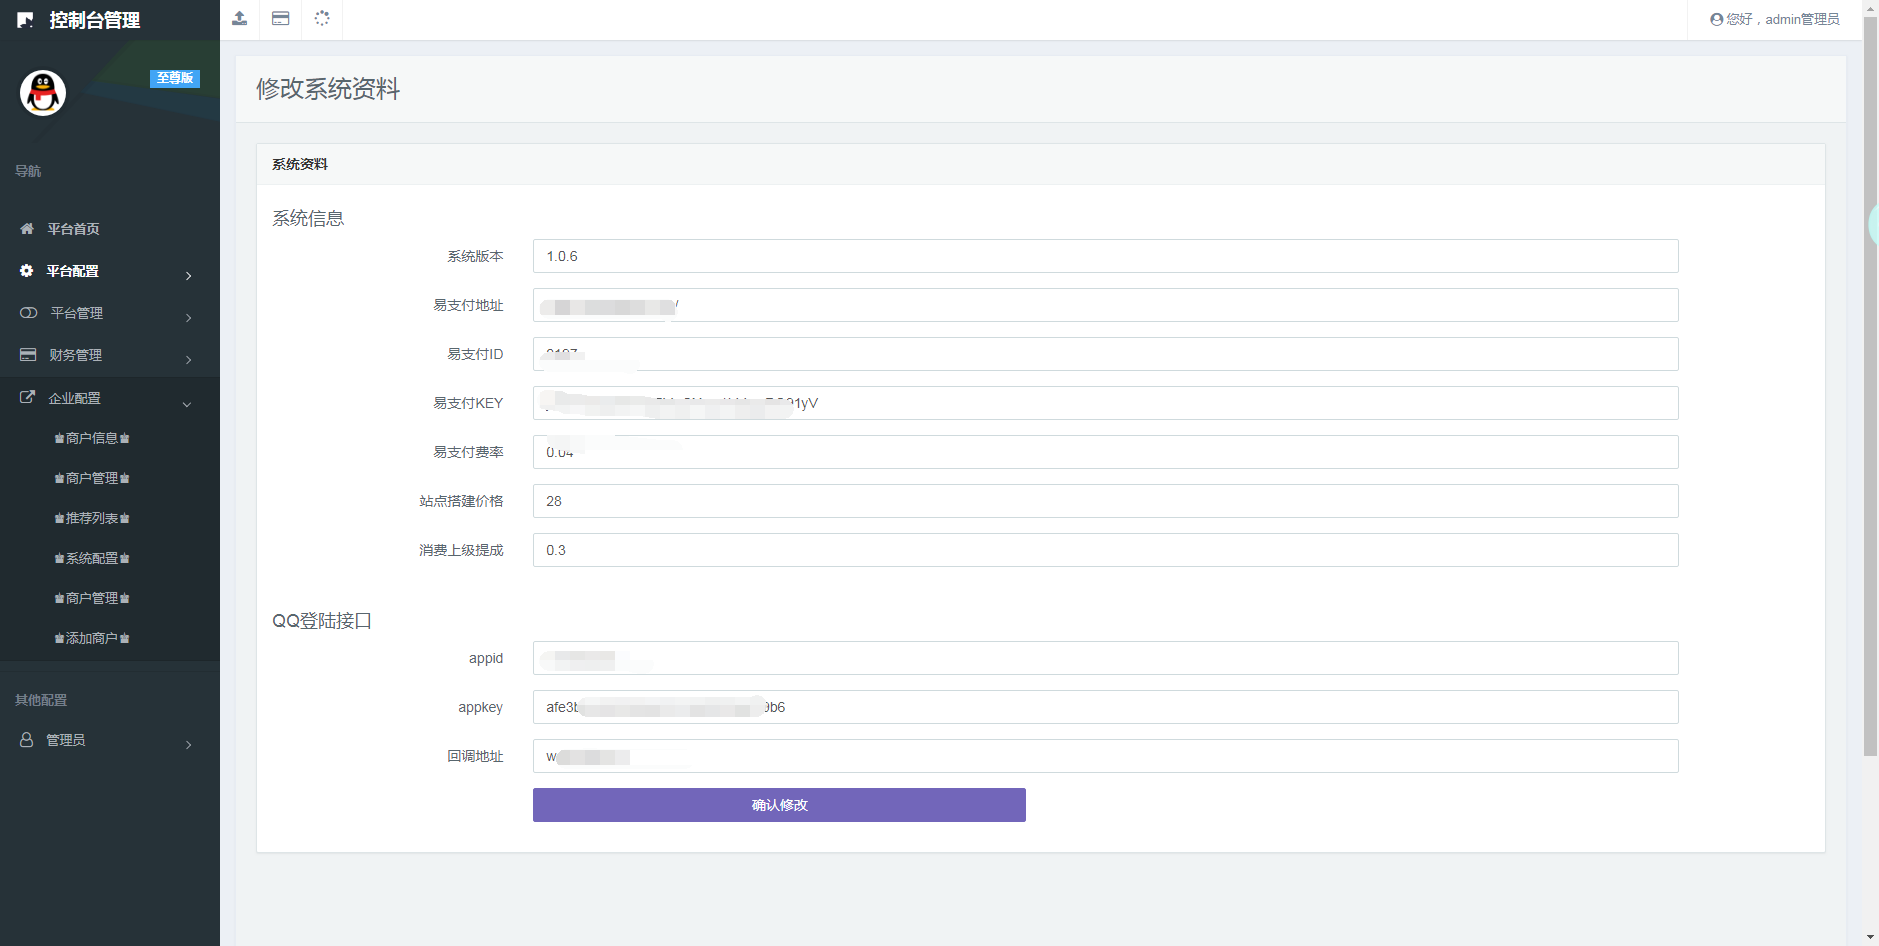1879x946 pixels.
Task: Click the card icon beside 财务管理
Action: click(x=28, y=355)
